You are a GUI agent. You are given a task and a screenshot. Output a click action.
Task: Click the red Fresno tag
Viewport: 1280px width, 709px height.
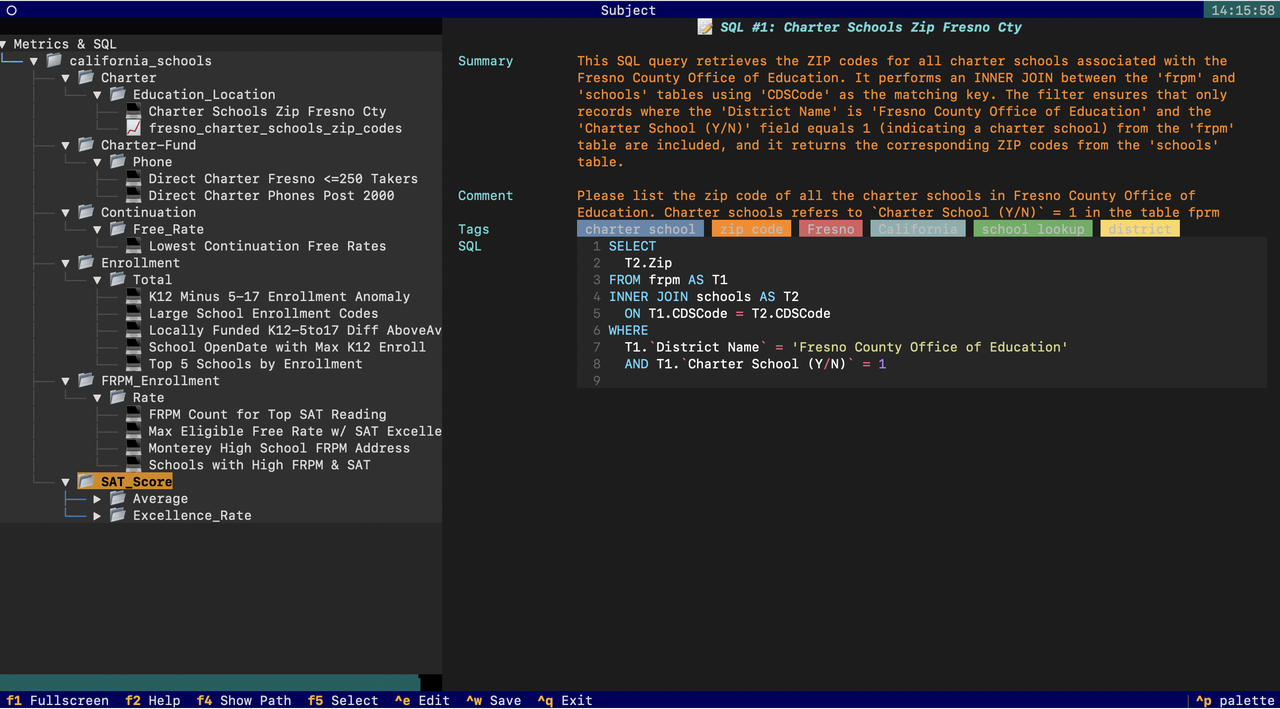pos(831,229)
